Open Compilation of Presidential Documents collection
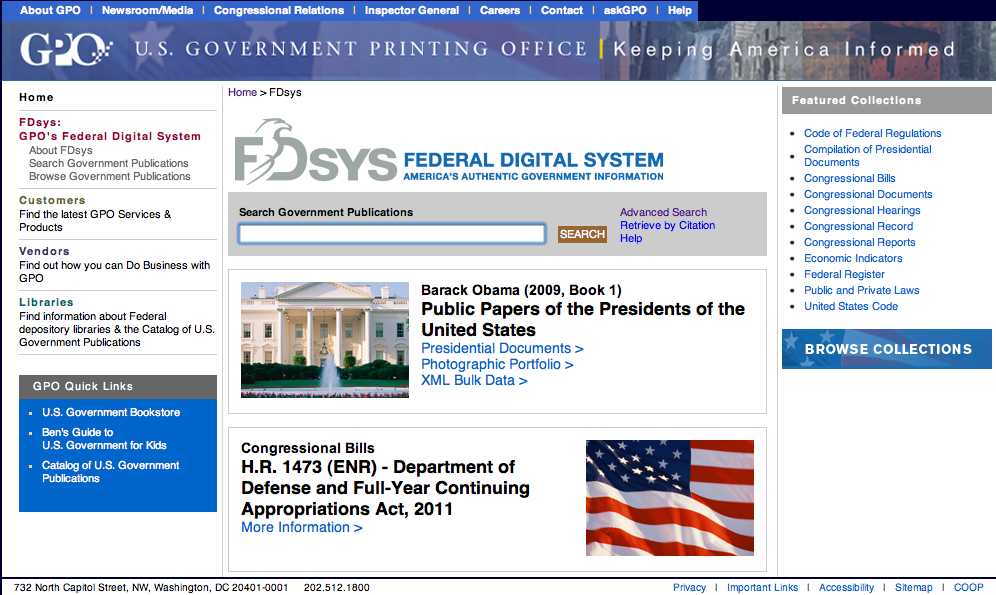The height and width of the screenshot is (595, 996). (x=867, y=156)
